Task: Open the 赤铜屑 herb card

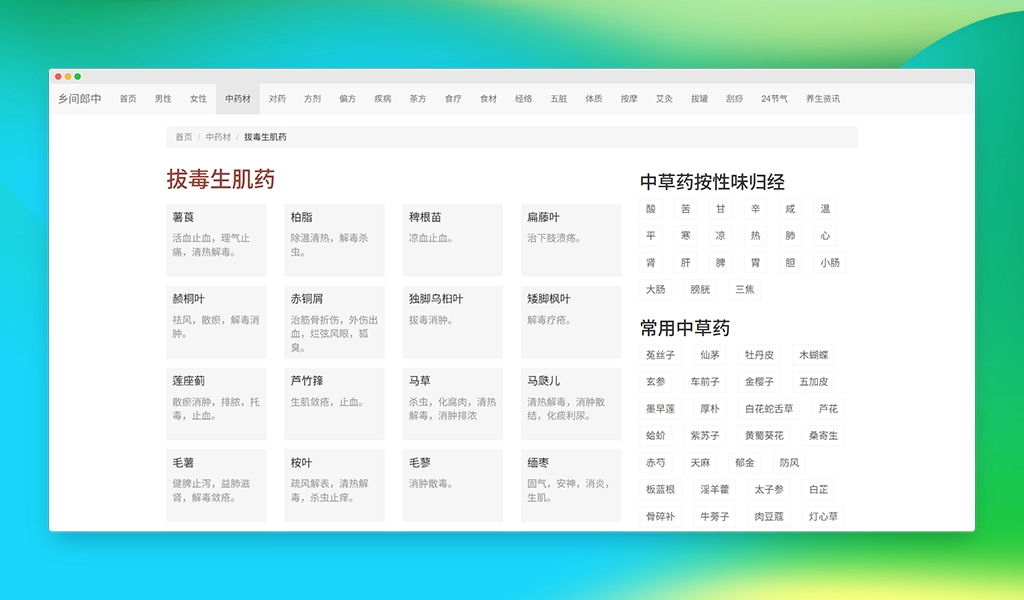Action: [334, 322]
